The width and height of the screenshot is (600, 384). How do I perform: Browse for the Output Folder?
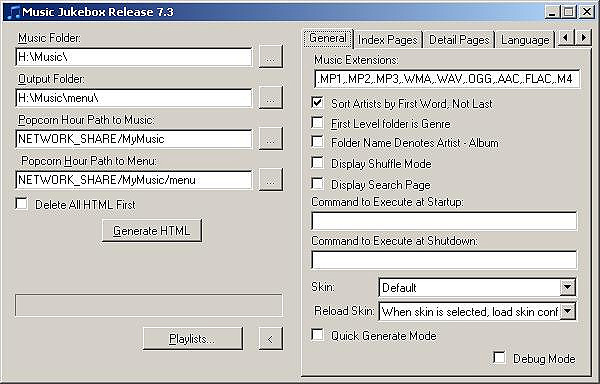271,98
